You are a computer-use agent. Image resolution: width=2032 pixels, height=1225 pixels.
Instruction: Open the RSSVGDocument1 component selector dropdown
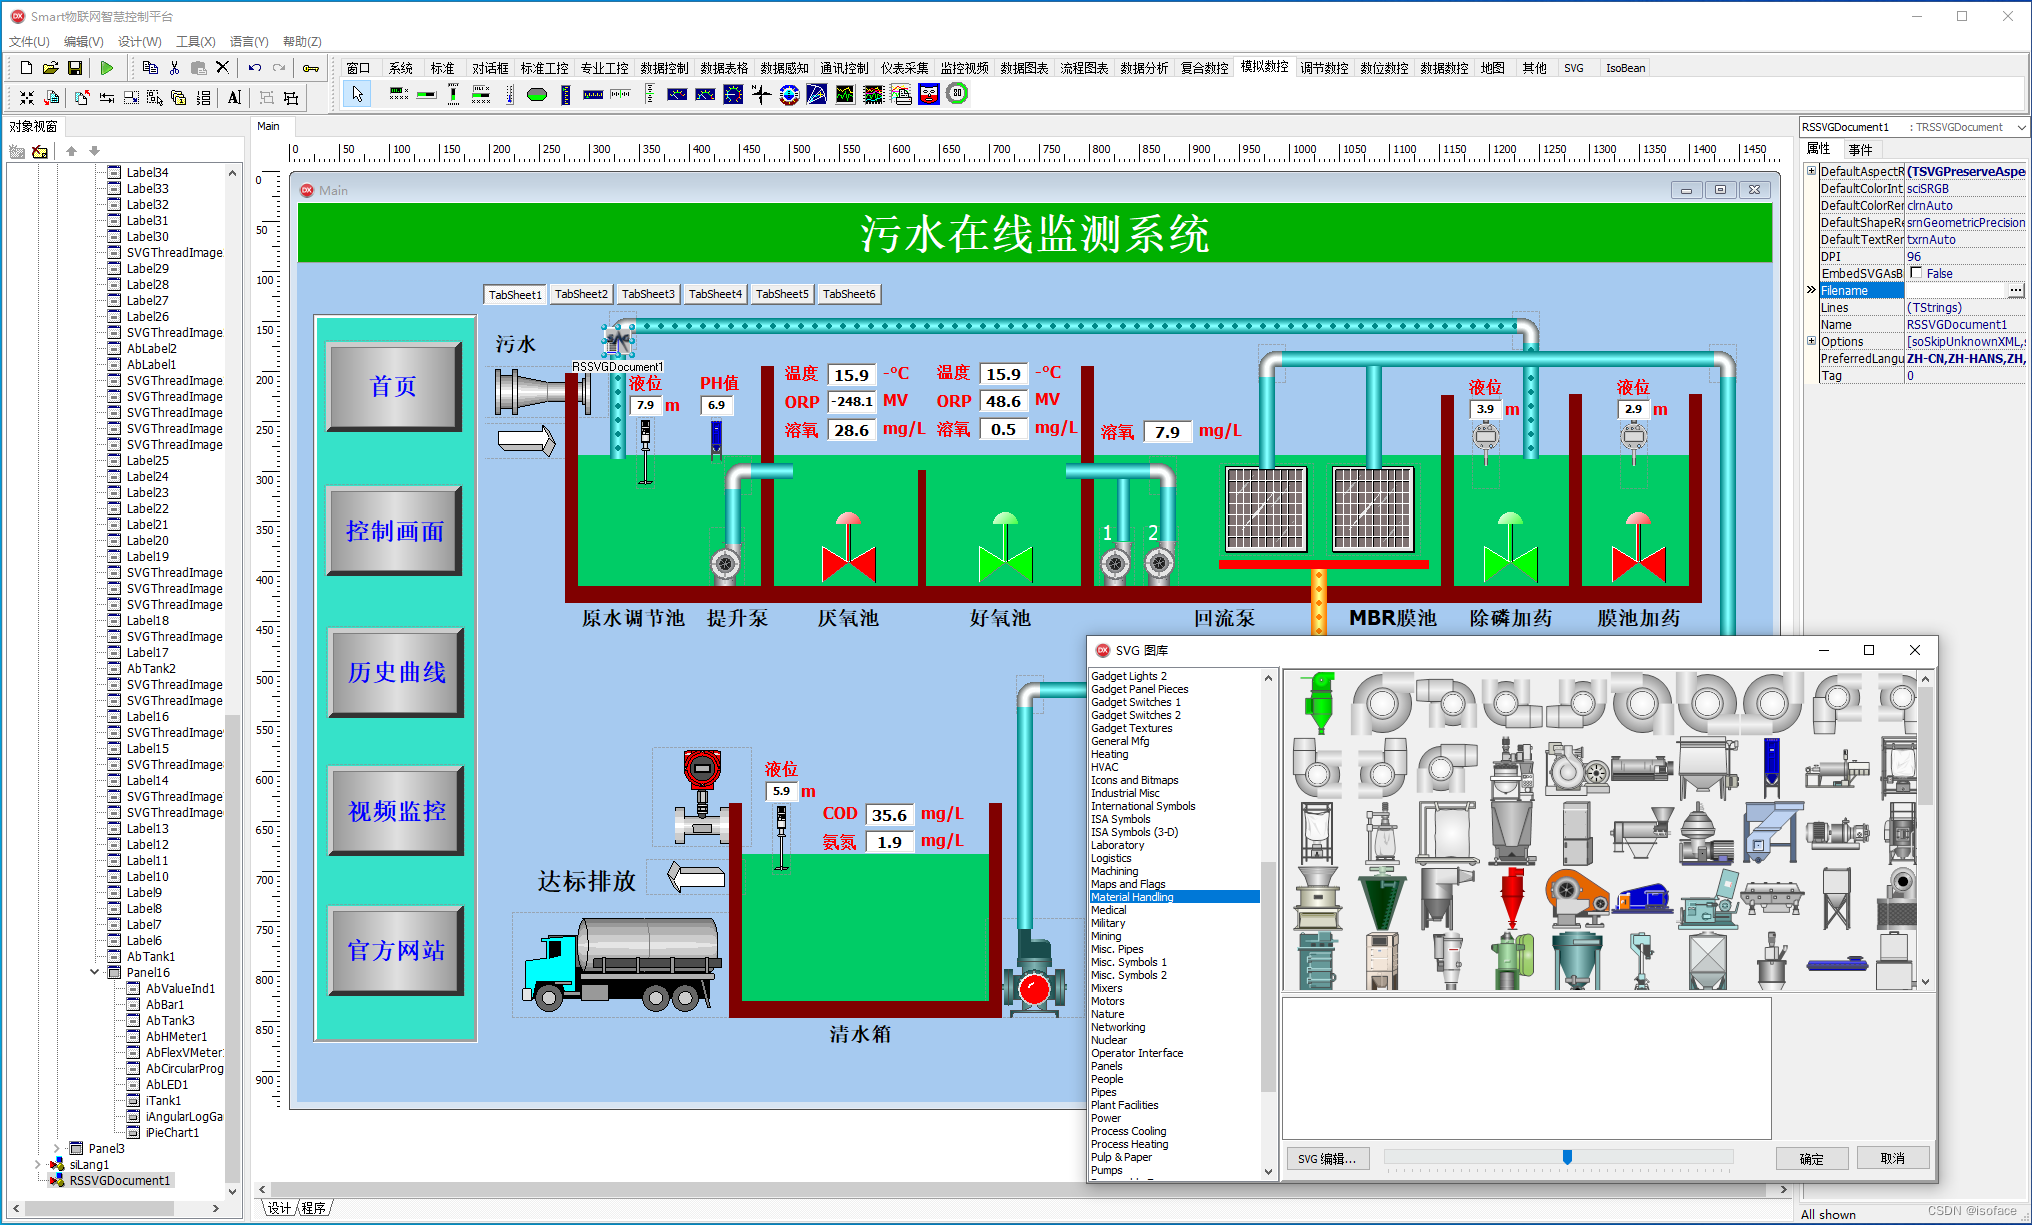click(x=2021, y=127)
